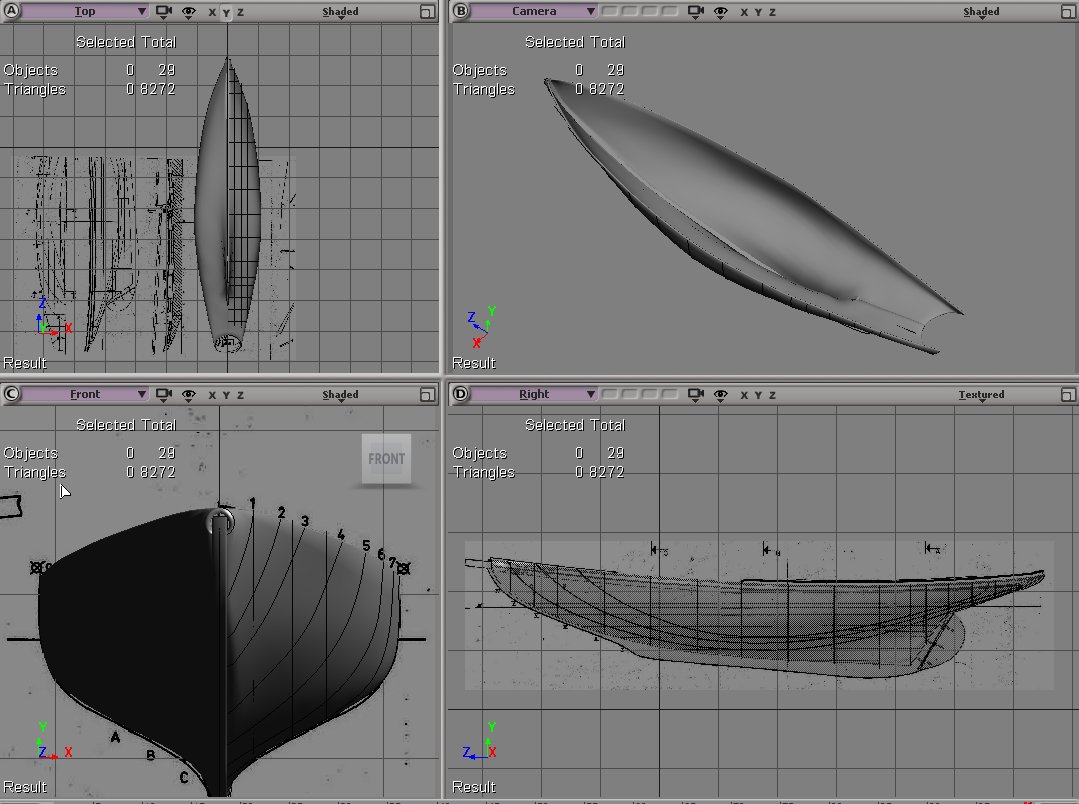Image resolution: width=1079 pixels, height=804 pixels.
Task: Open Textured display menu in Right viewport
Action: 981,395
